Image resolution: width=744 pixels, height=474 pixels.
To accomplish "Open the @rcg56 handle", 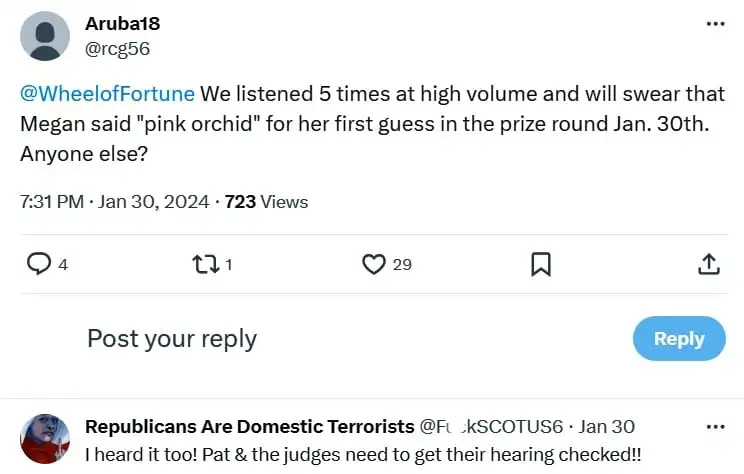I will coord(118,49).
